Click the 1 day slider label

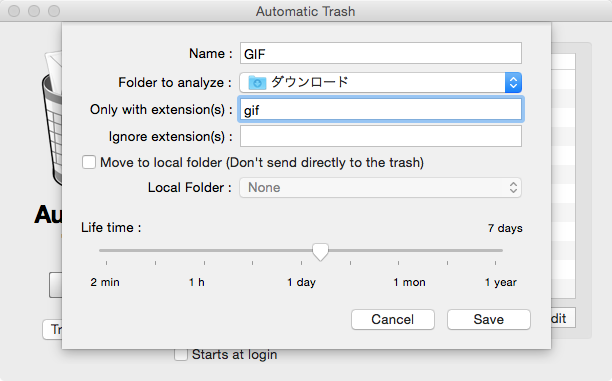(x=301, y=282)
